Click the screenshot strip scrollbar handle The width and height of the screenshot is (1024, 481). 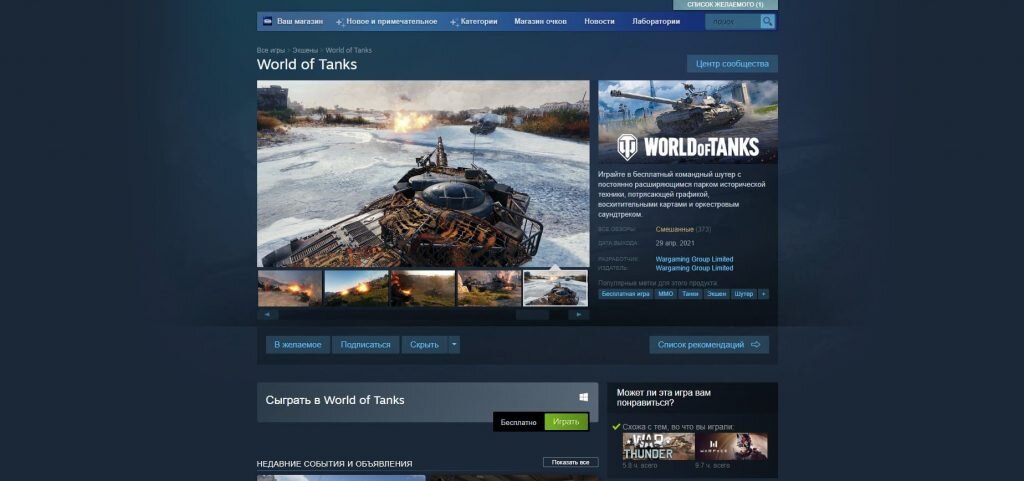click(x=532, y=315)
